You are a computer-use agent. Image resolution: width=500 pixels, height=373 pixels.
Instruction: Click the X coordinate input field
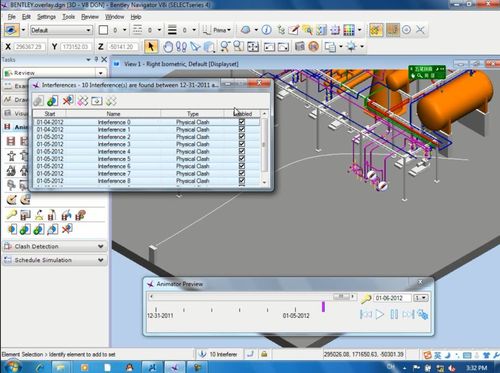click(29, 47)
